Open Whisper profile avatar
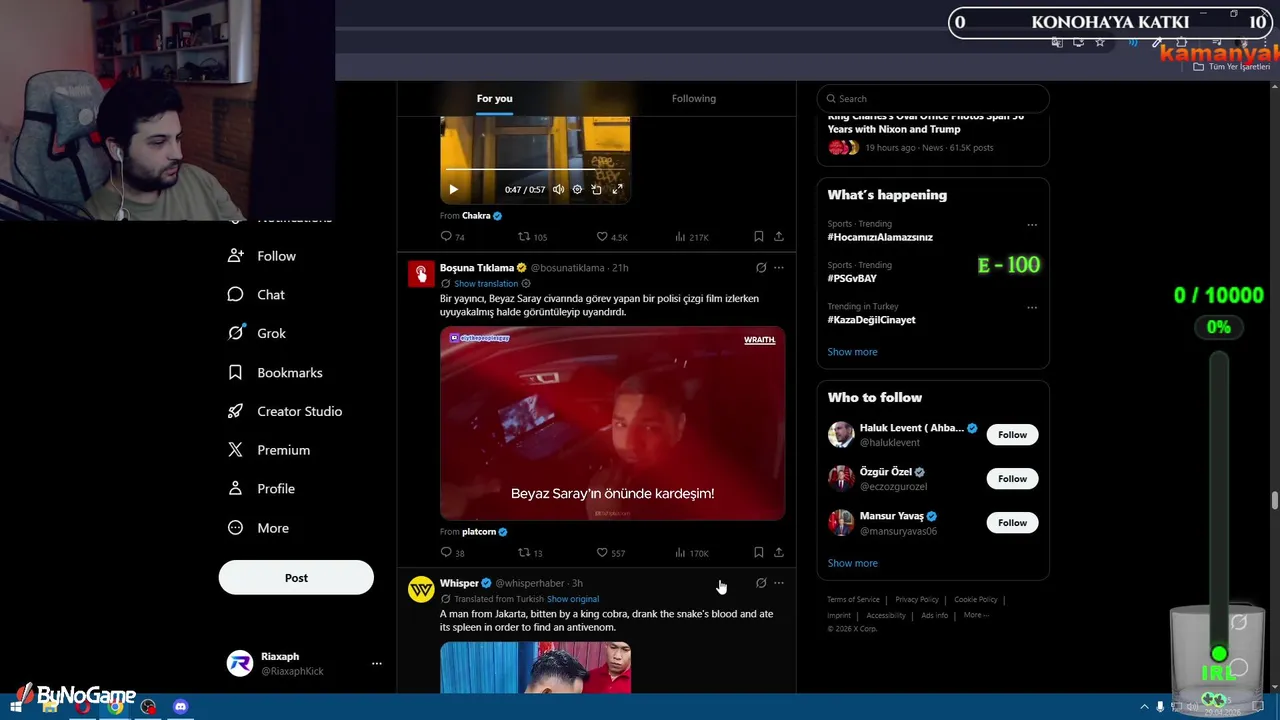This screenshot has height=720, width=1280. coord(421,589)
